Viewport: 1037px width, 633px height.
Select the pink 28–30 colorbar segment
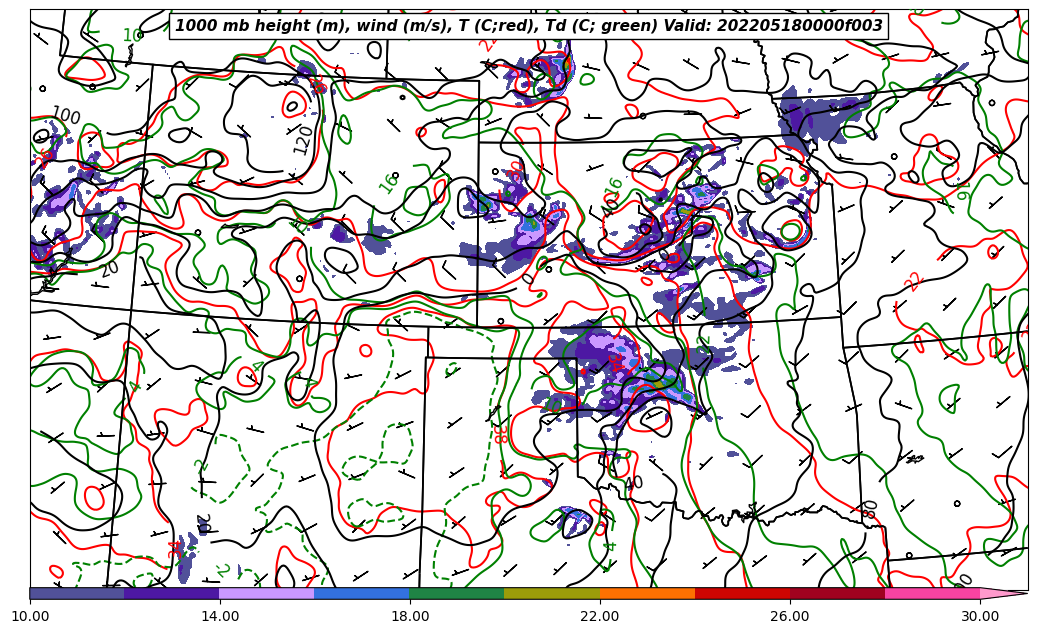point(933,593)
